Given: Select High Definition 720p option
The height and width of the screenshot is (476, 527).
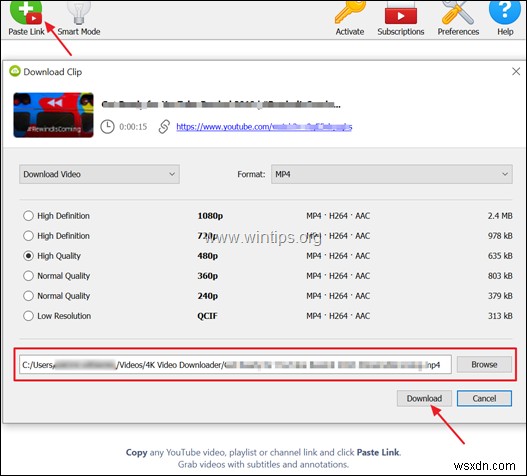Looking at the screenshot, I should tap(28, 236).
